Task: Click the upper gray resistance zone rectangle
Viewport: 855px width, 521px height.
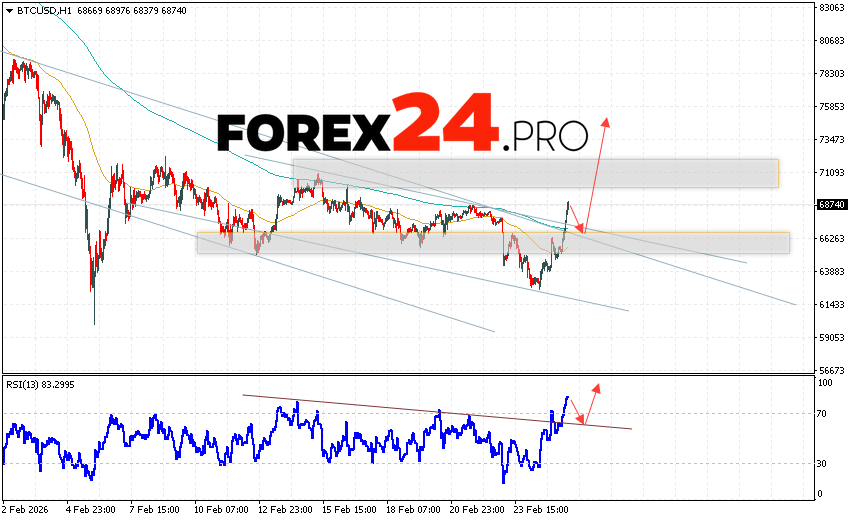Action: pos(535,173)
